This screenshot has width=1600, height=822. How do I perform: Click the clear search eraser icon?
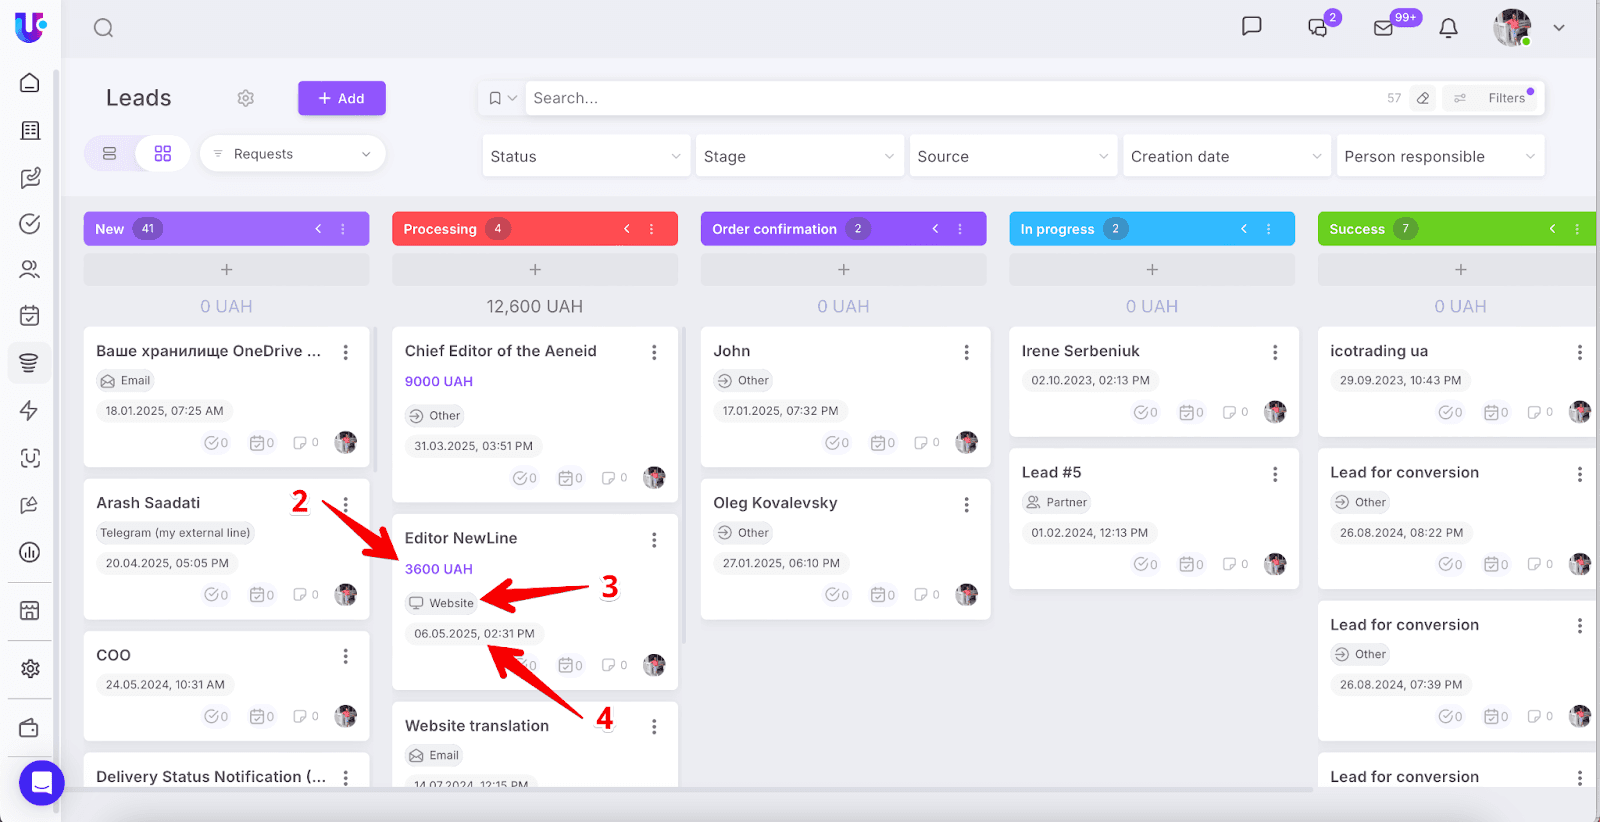1423,98
